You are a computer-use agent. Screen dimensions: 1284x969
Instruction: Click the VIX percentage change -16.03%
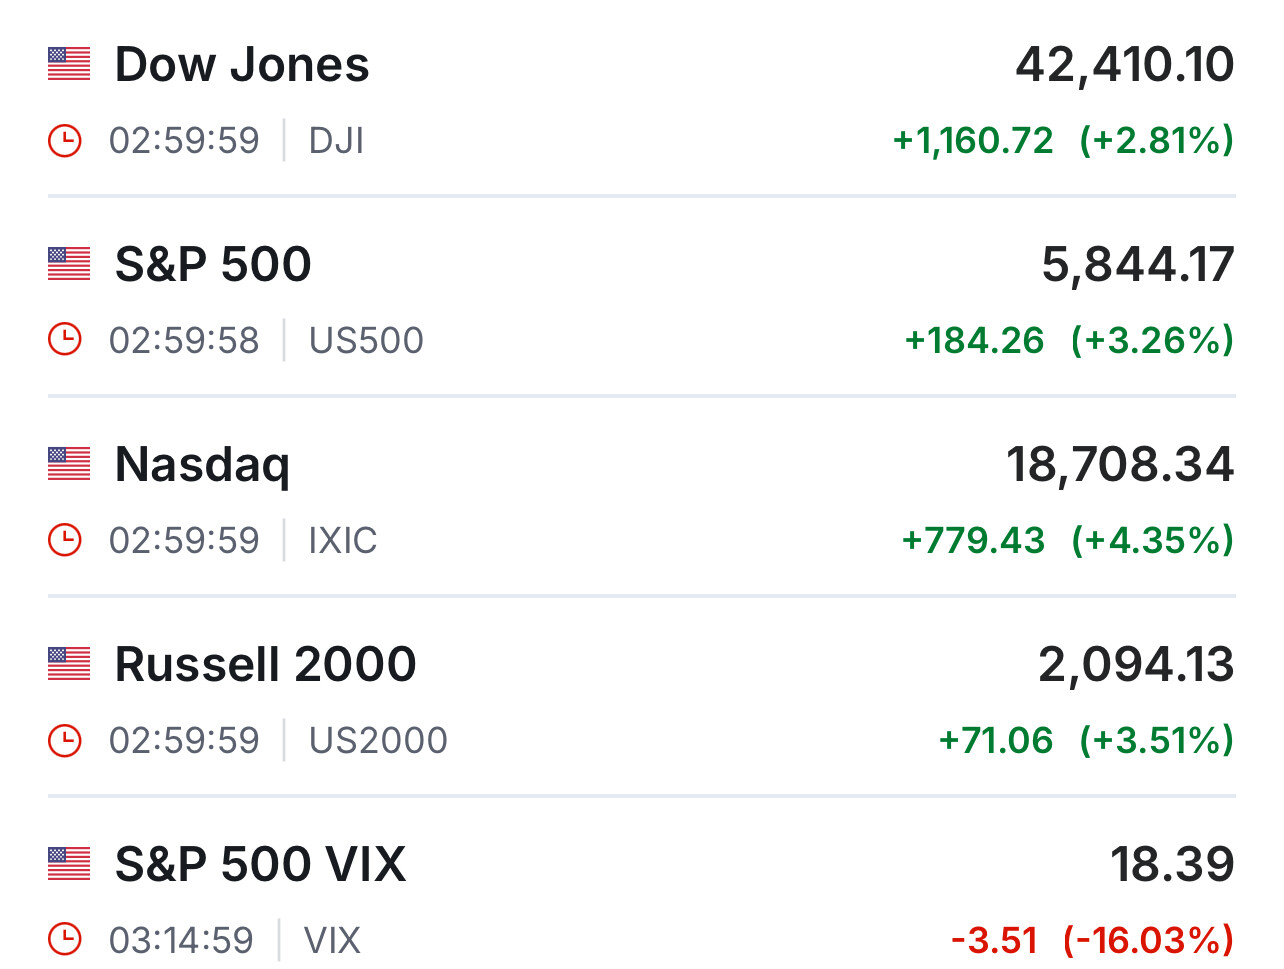pos(1148,941)
